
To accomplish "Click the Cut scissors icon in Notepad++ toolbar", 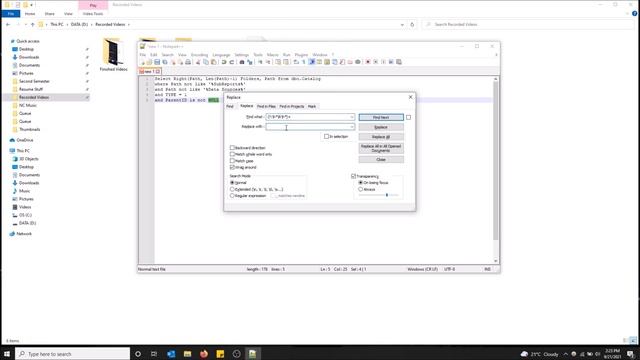I will coord(198,62).
